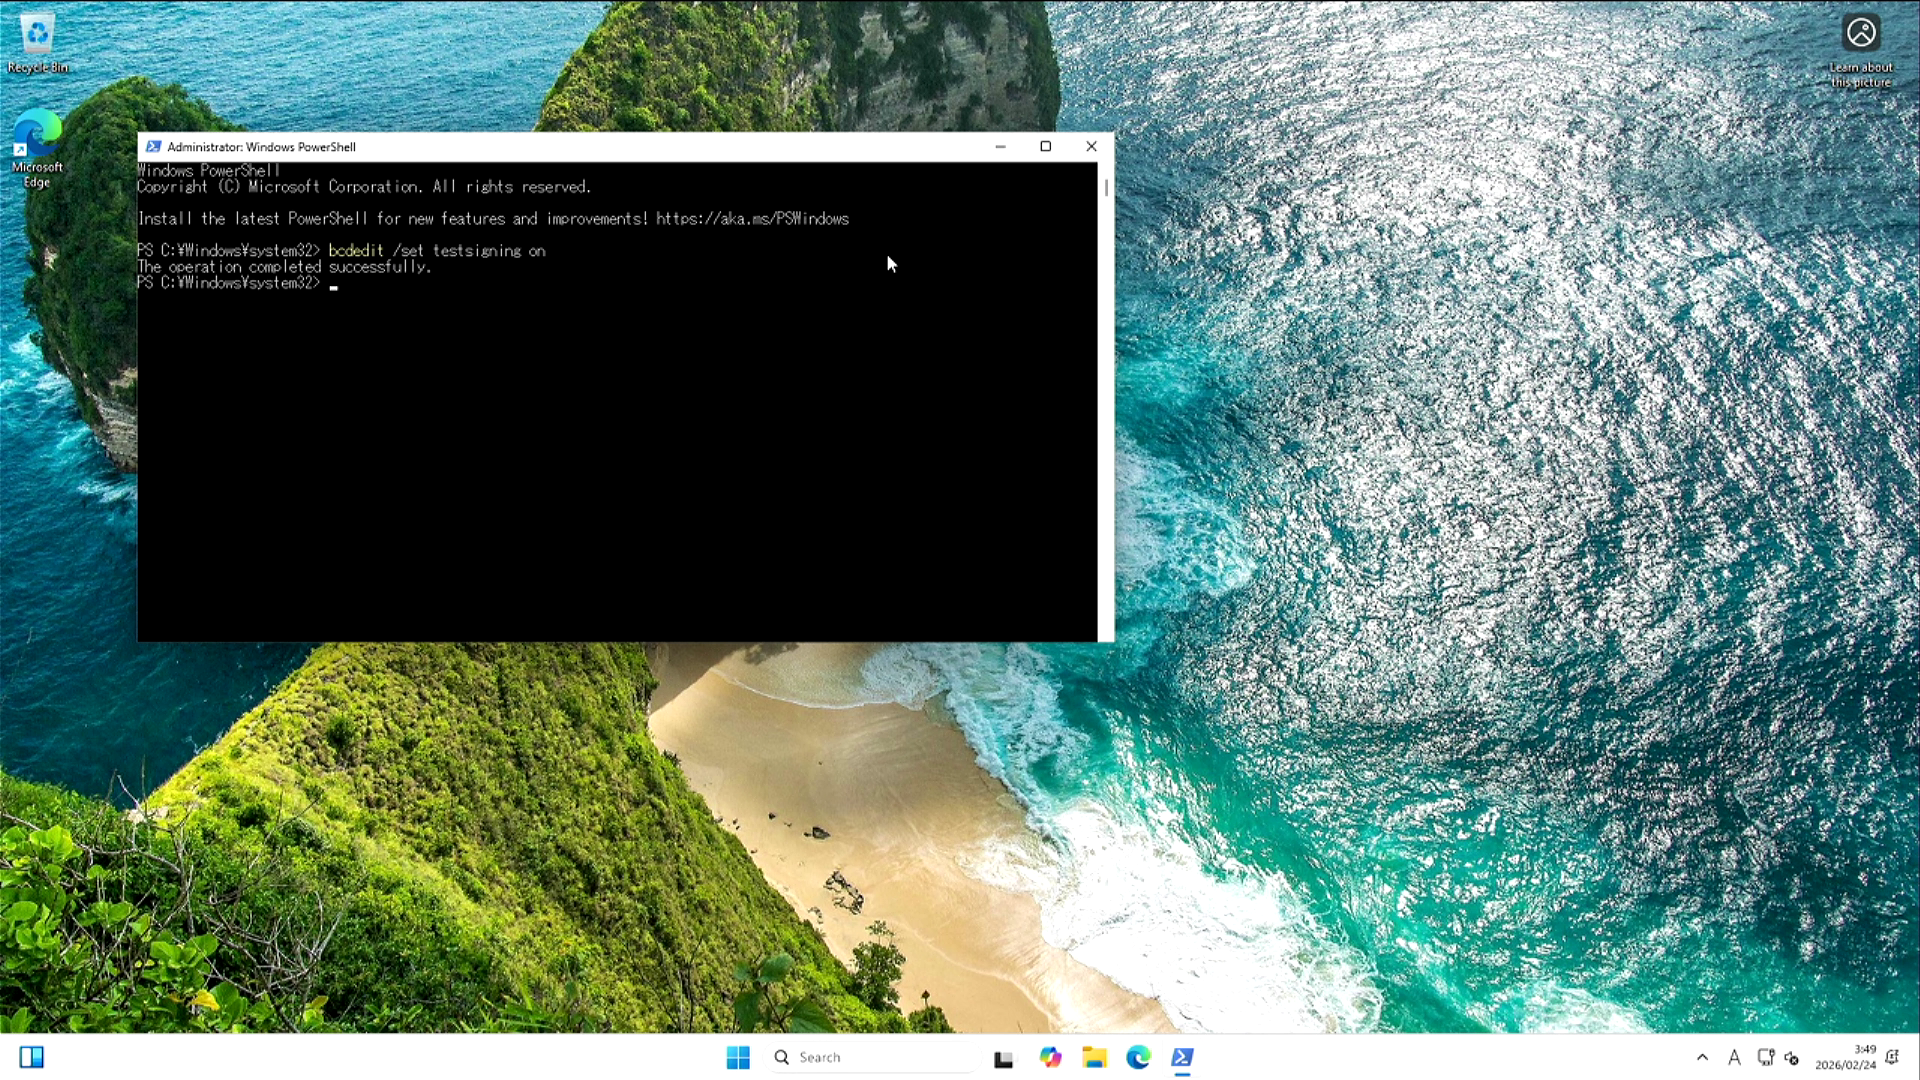
Task: Expand the hidden system tray icons
Action: 1702,1057
